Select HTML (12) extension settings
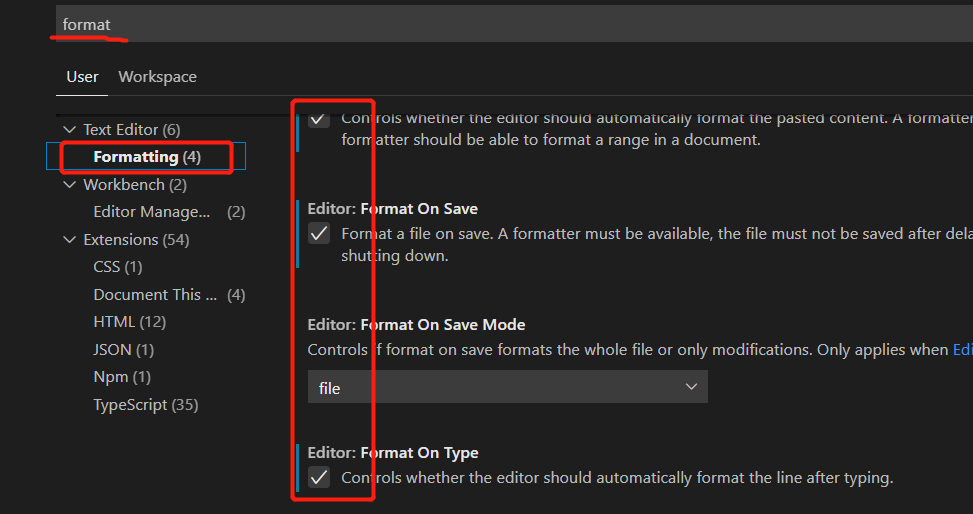 pos(129,322)
